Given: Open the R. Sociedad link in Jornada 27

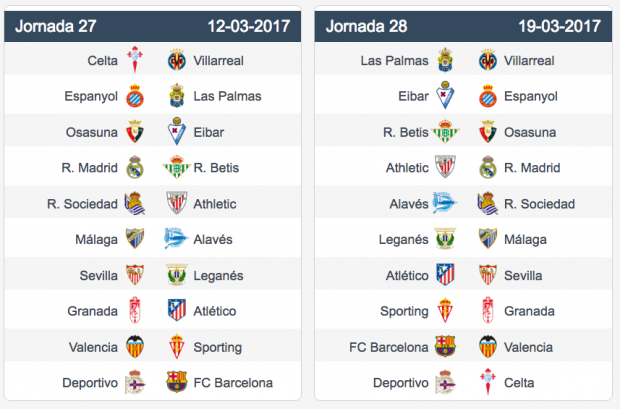Looking at the screenshot, I should point(82,204).
